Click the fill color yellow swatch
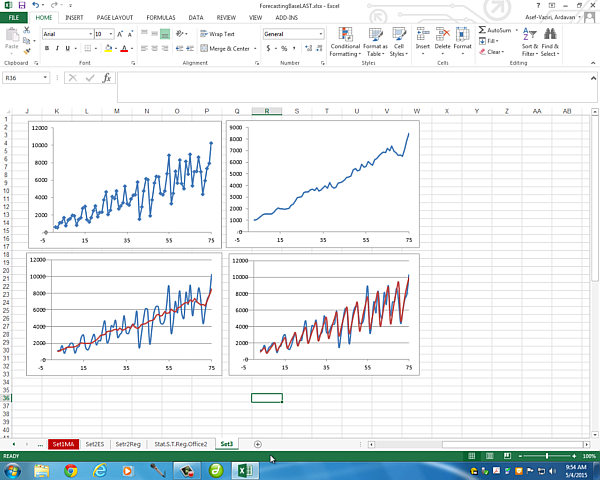600x480 pixels. [108, 49]
